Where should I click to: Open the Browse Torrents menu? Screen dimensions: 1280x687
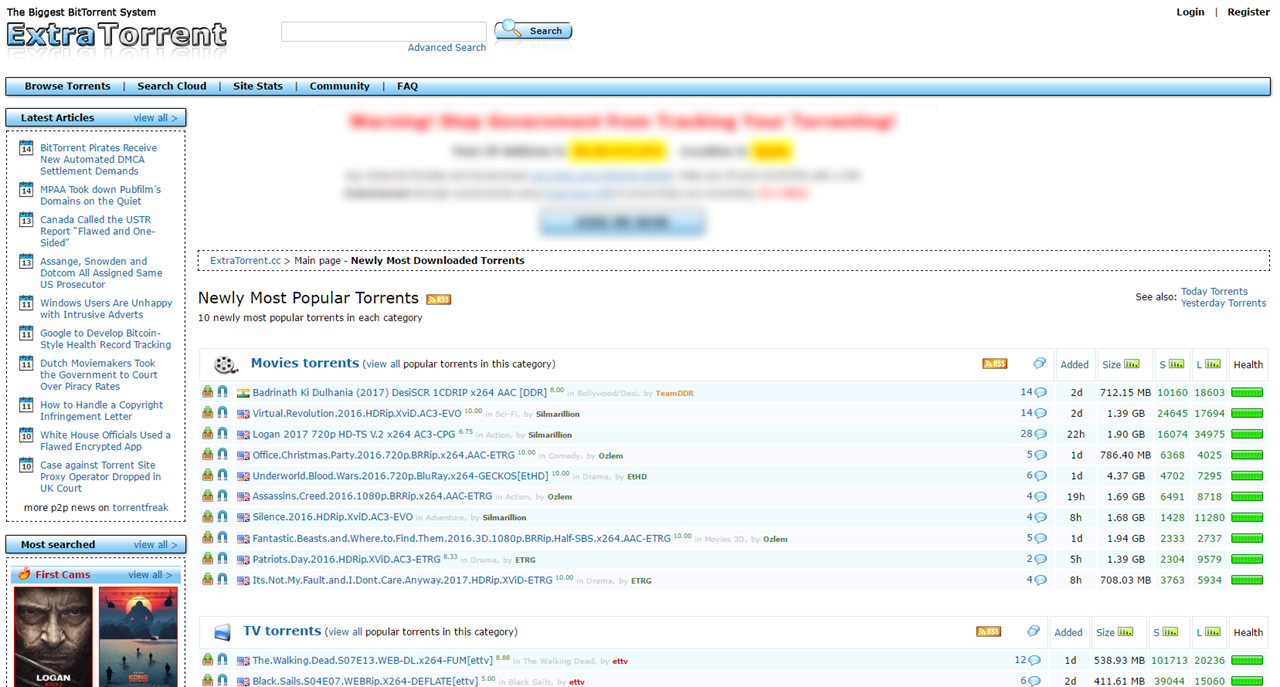[x=68, y=86]
